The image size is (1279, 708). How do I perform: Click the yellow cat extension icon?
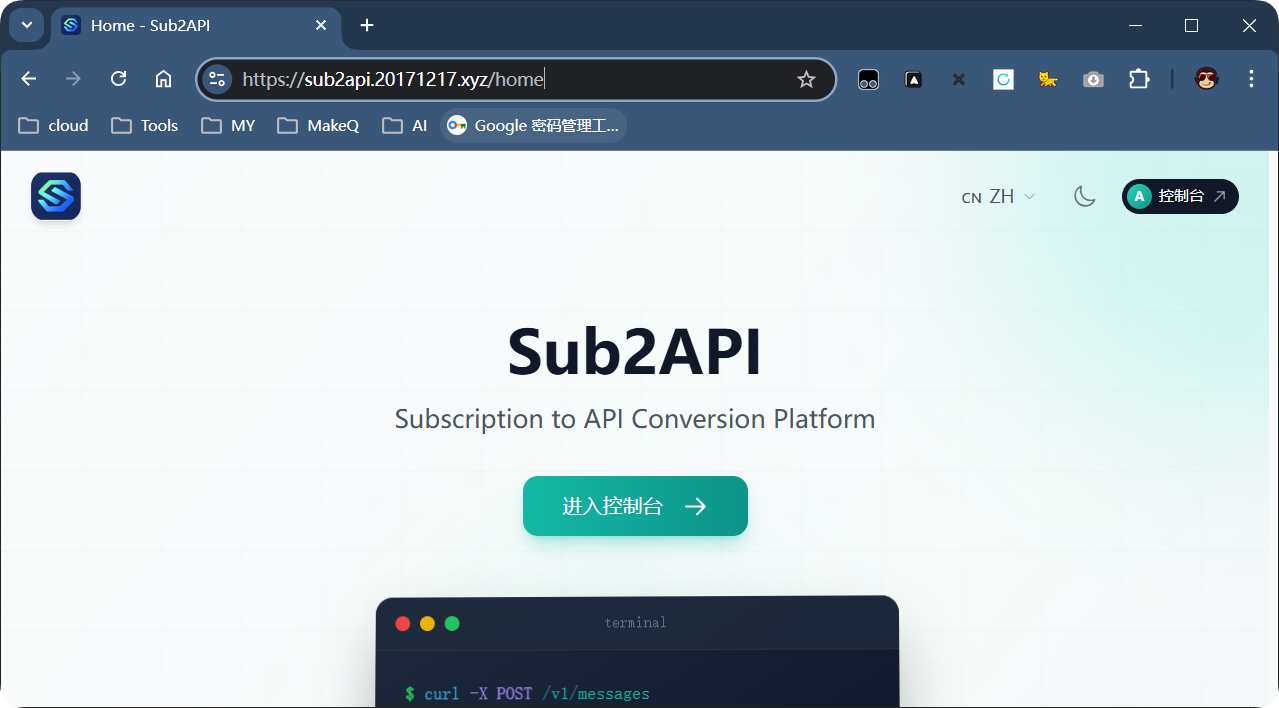(x=1048, y=79)
